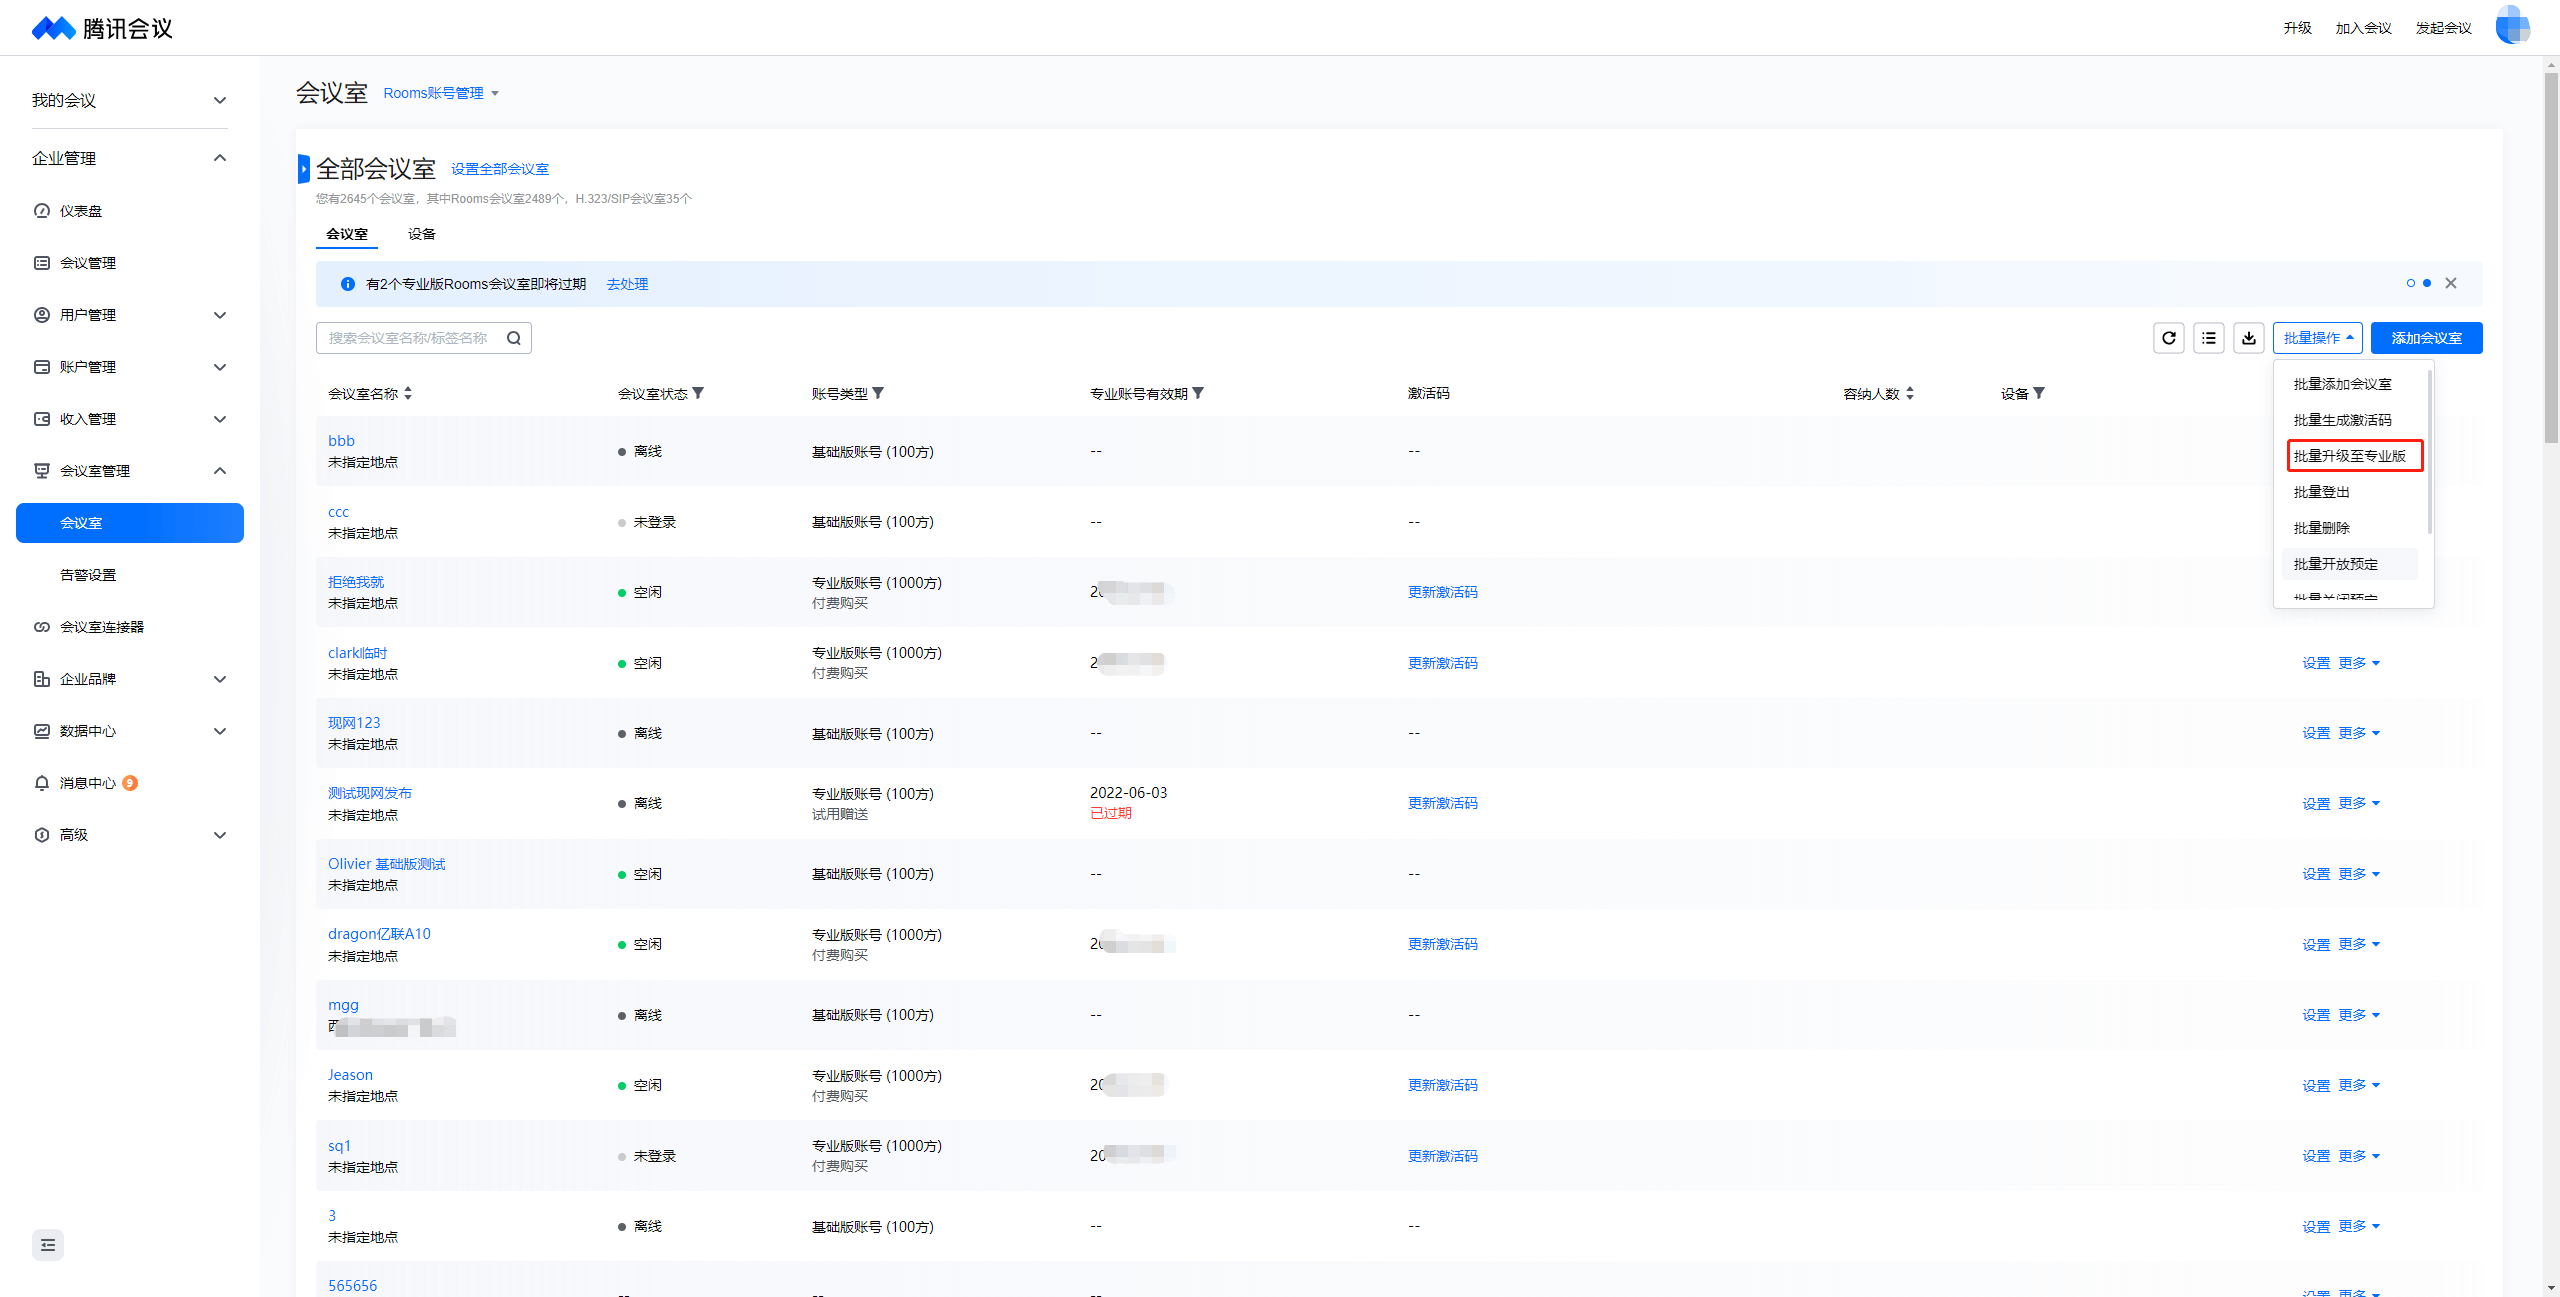Open Rooms账号管理 dropdown
Screen dimensions: 2560x1297
[441, 93]
